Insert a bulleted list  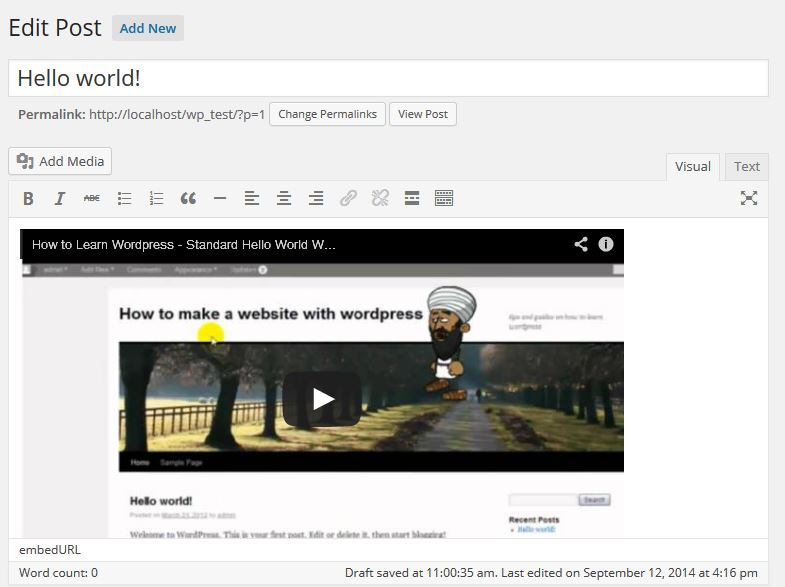124,199
